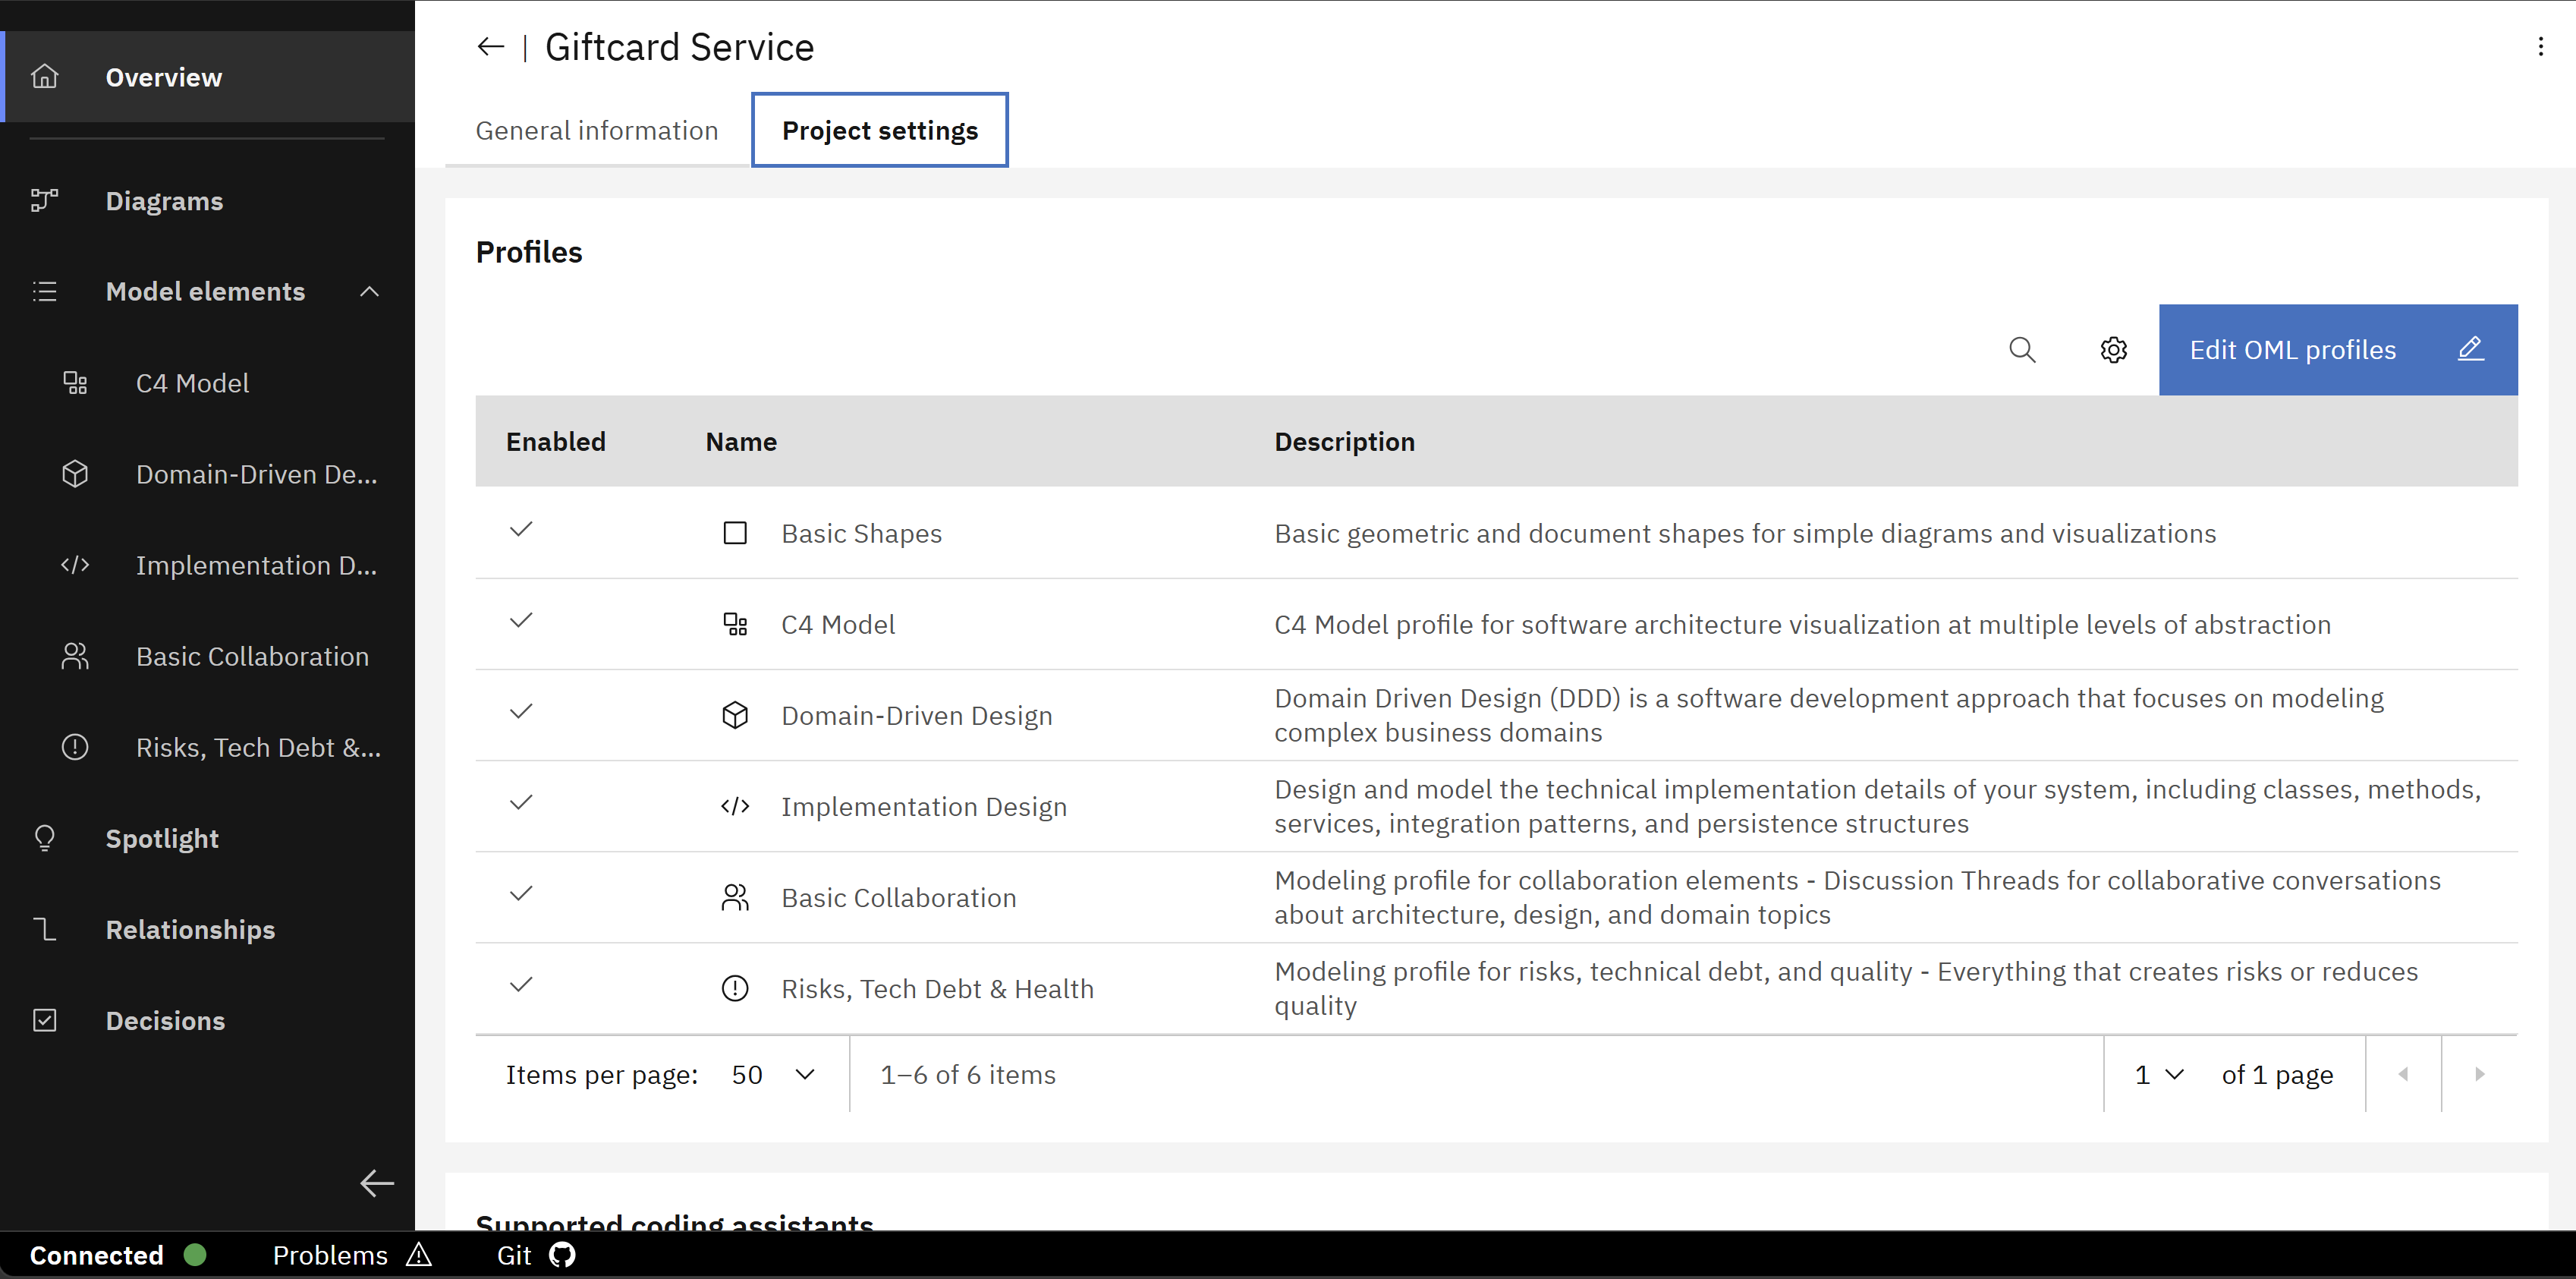Click the Implementation Design code icon in table
Viewport: 2576px width, 1279px height.
pyautogui.click(x=735, y=806)
